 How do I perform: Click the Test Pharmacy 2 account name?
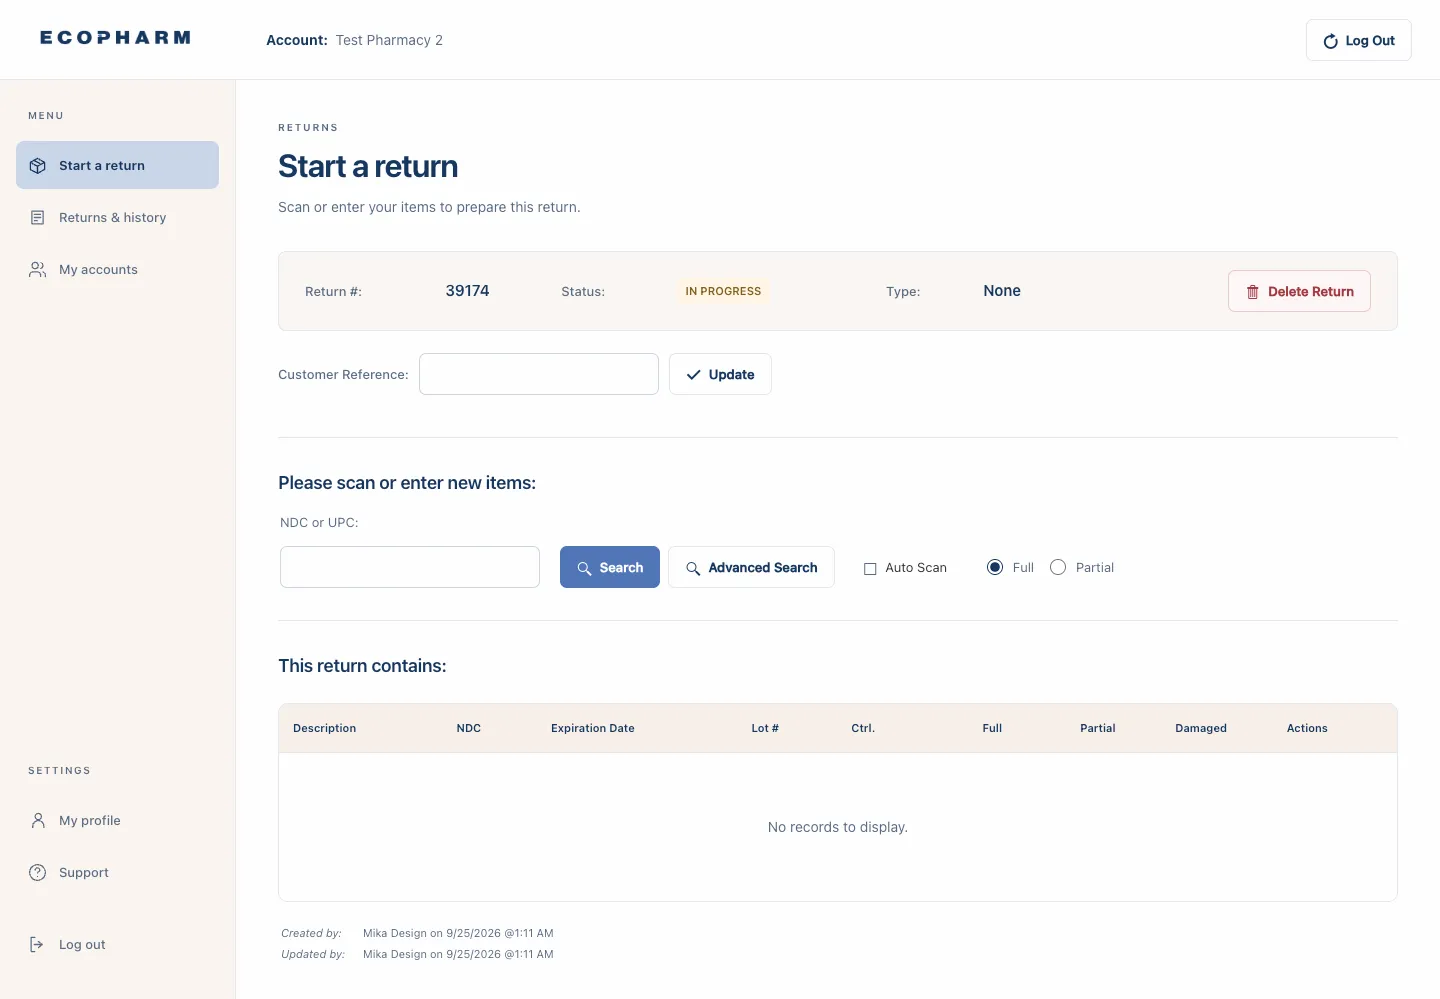click(389, 40)
